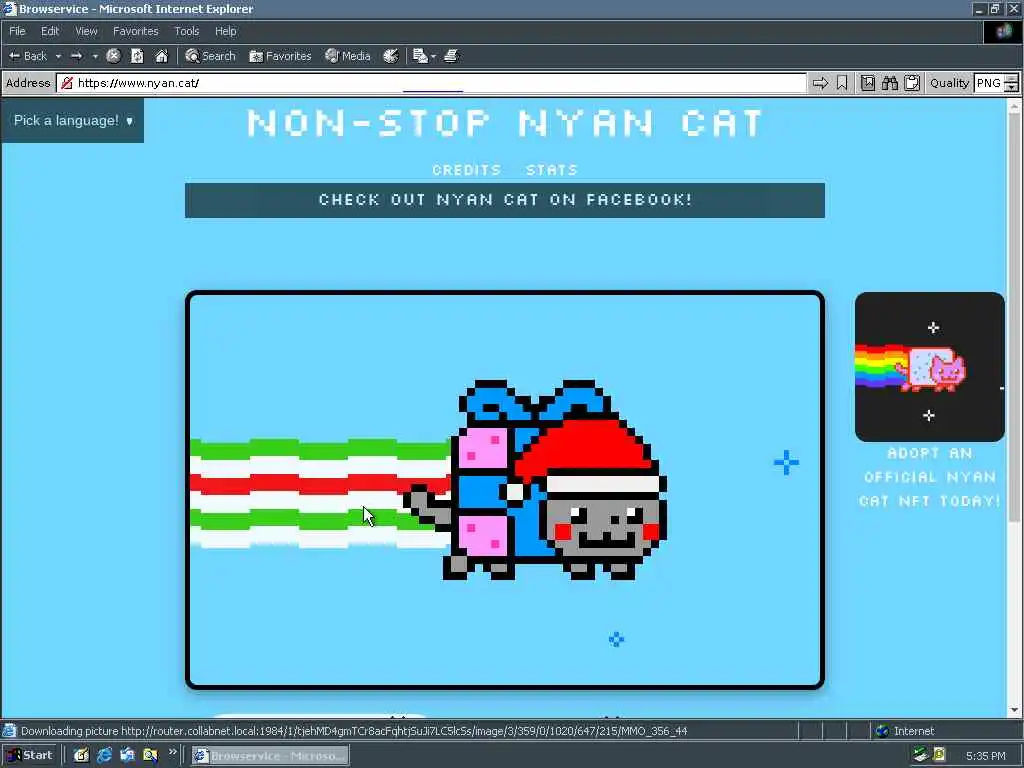Viewport: 1024px width, 768px height.
Task: Open the Quality PNG dropdown
Action: [995, 83]
